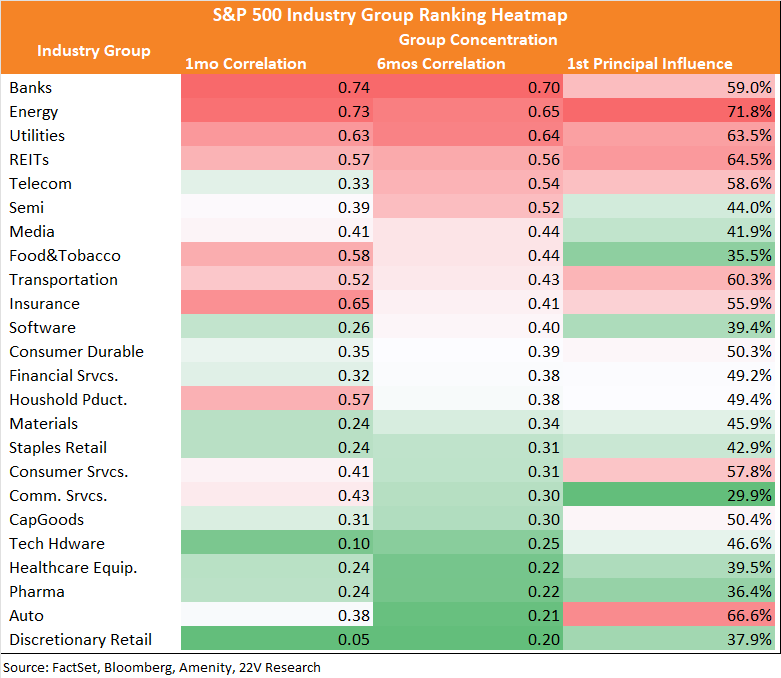Select the 'Consumer Srvcs.' row label
This screenshot has height=678, width=781.
69,472
